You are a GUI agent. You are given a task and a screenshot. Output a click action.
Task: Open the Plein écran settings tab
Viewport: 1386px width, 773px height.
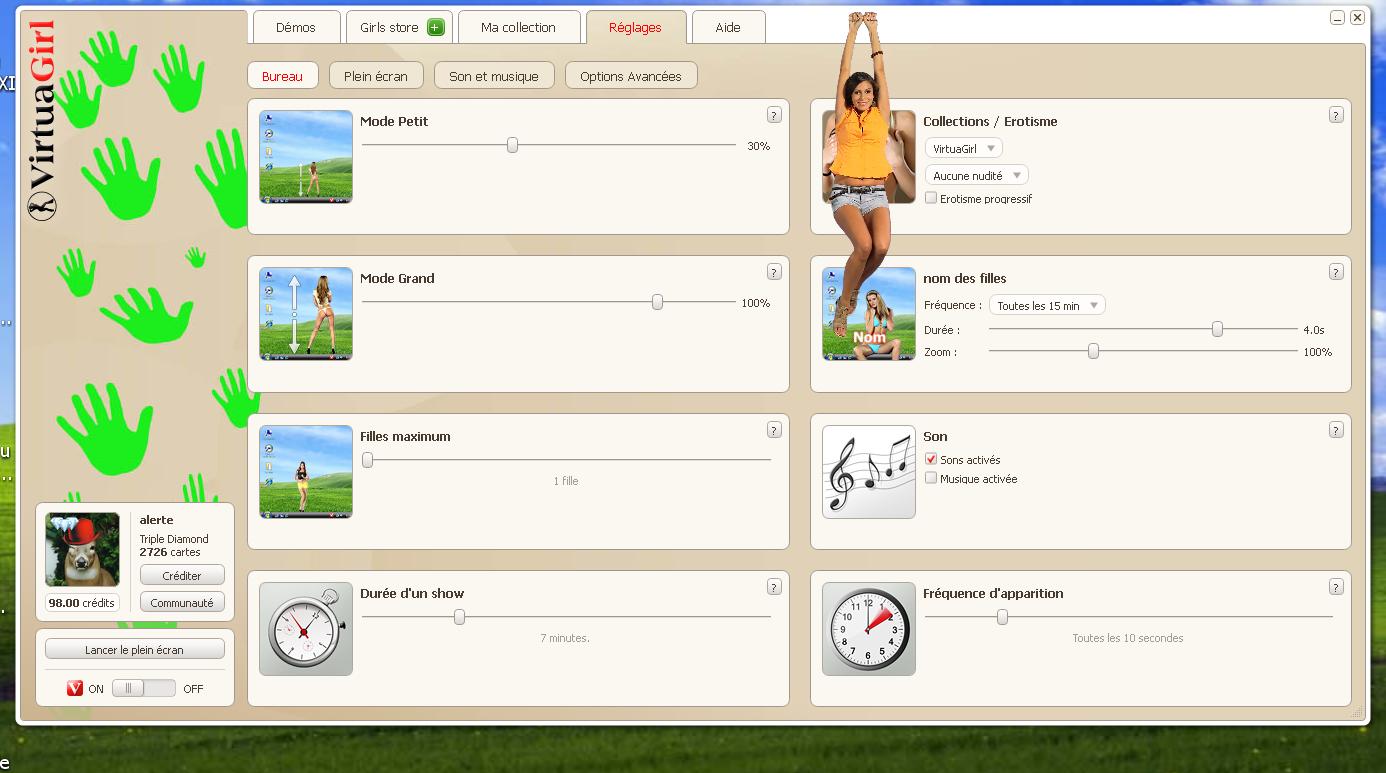point(376,76)
